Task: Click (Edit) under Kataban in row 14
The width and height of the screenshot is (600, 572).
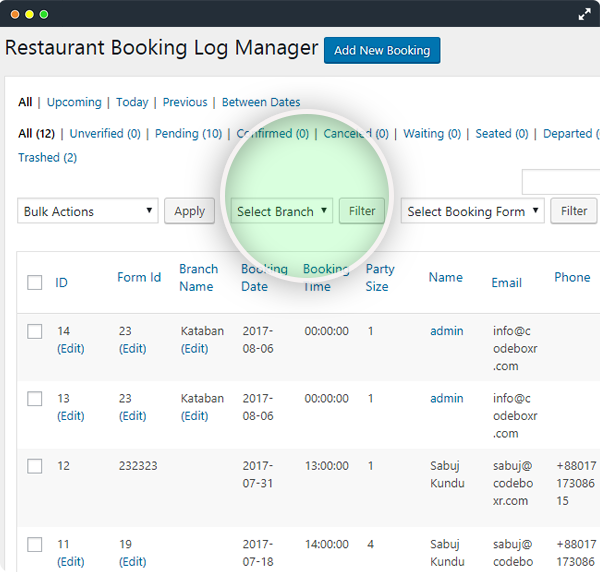Action: [x=194, y=349]
